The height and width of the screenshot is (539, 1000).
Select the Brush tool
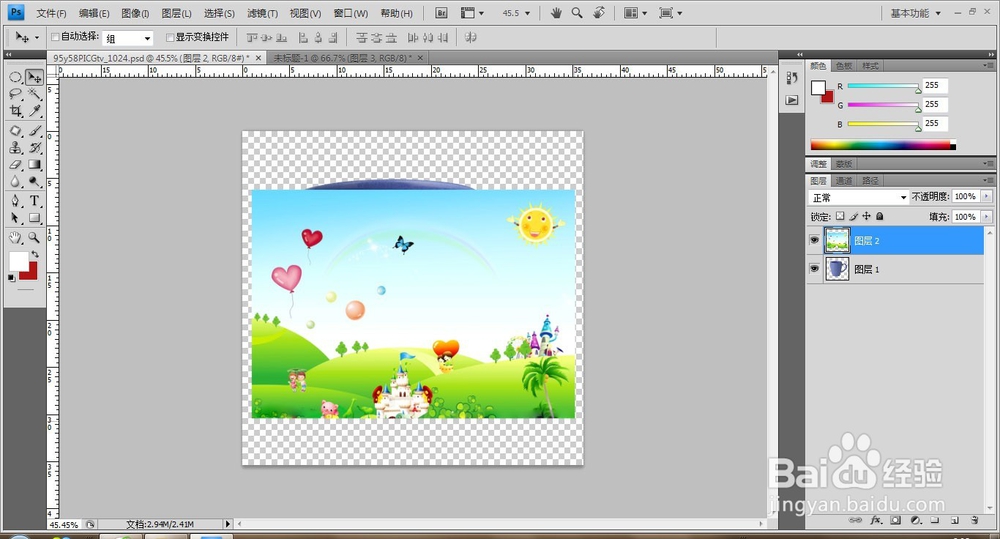click(x=34, y=131)
